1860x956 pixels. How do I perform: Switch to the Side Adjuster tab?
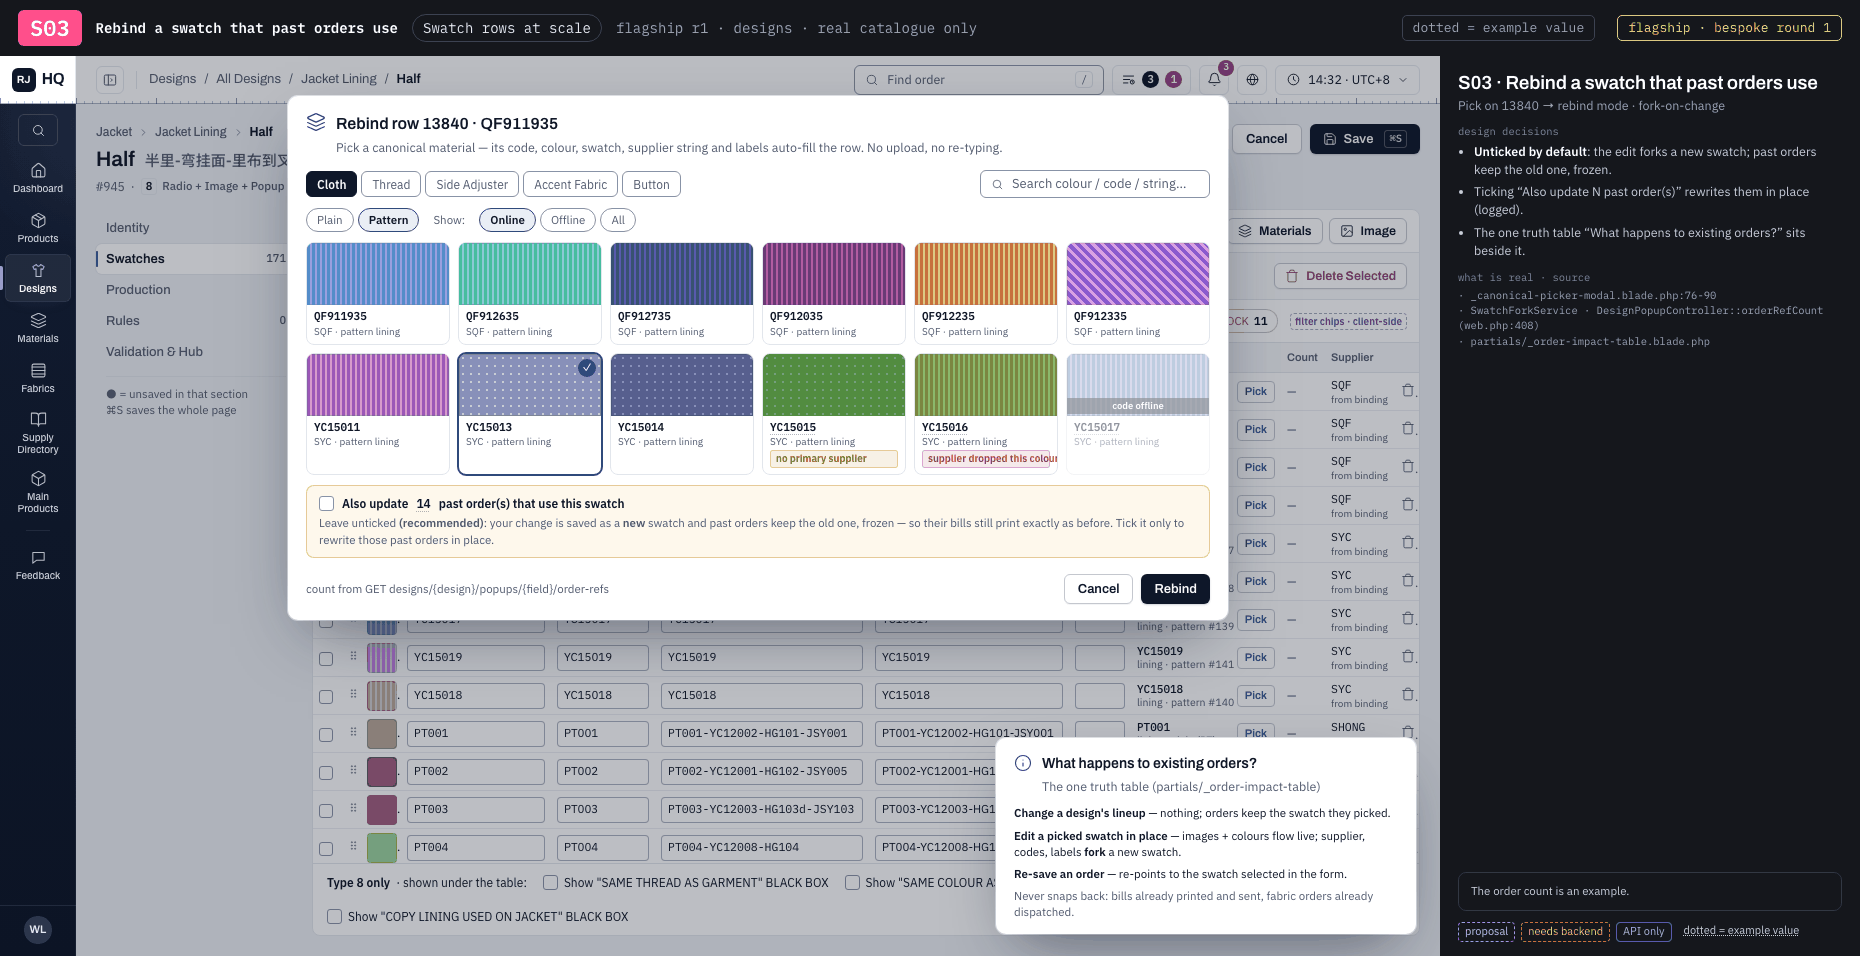pyautogui.click(x=472, y=185)
